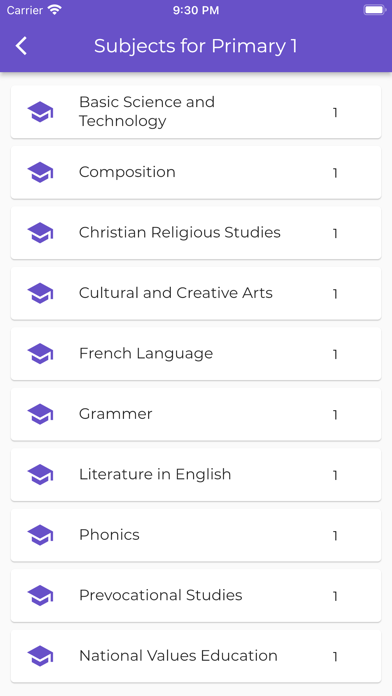Image resolution: width=392 pixels, height=696 pixels.
Task: Open Literature in English subject
Action: tap(196, 475)
